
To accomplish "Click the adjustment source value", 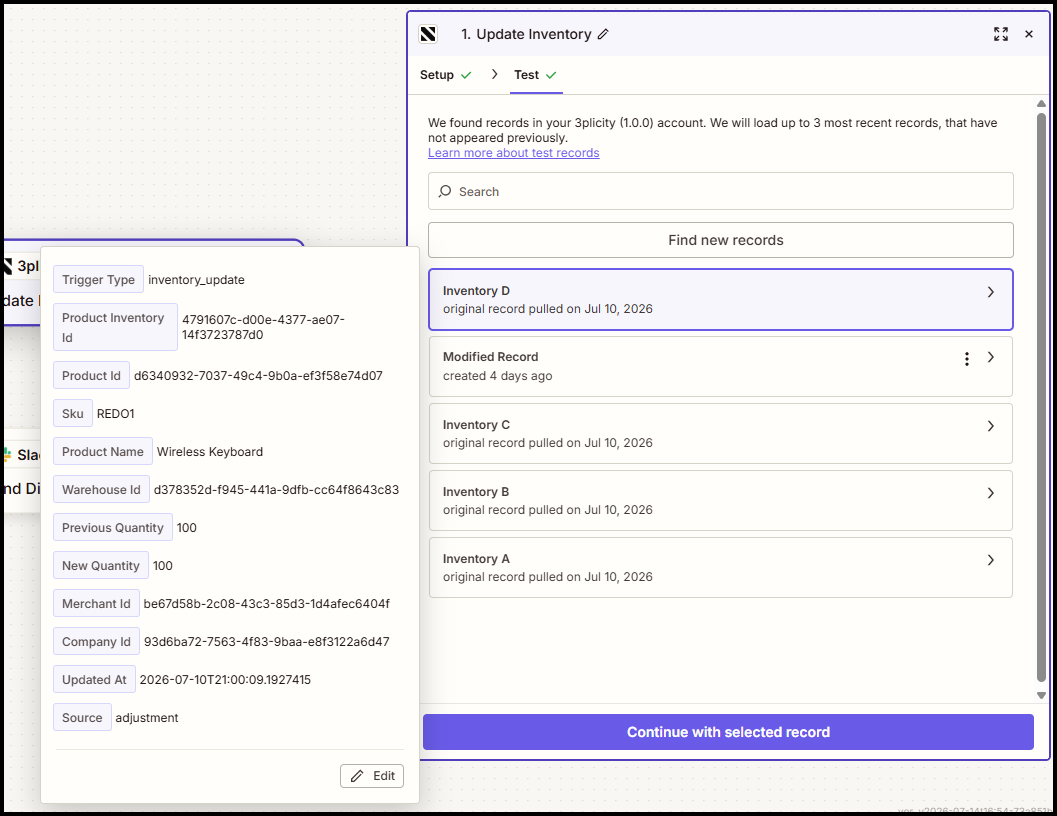I will (147, 718).
